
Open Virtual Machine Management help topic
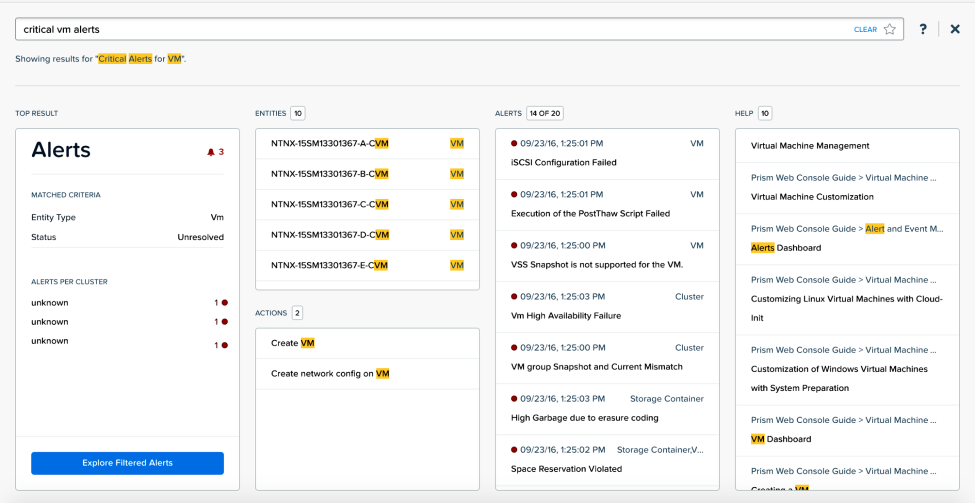click(x=848, y=146)
